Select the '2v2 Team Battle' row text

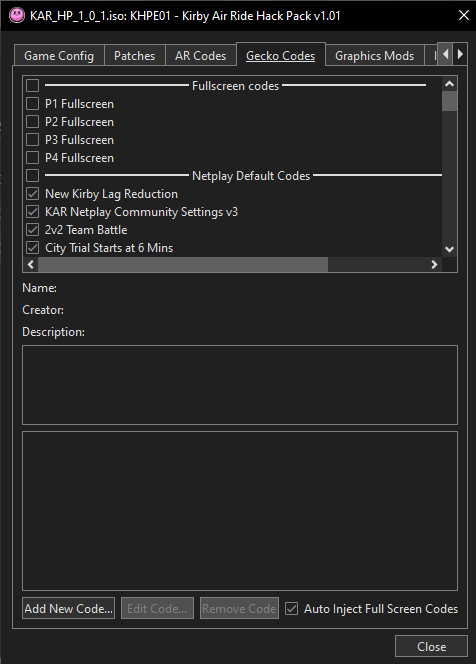[x=86, y=230]
